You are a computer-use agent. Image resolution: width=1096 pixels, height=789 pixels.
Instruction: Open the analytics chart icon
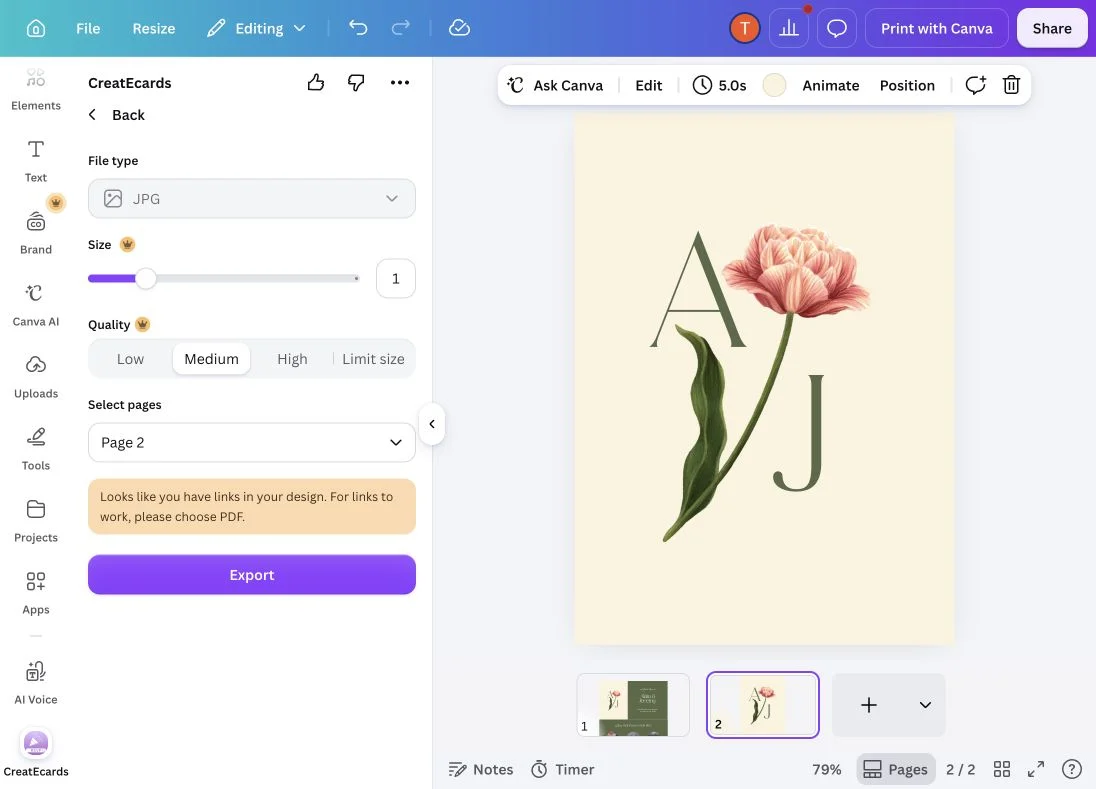(788, 29)
